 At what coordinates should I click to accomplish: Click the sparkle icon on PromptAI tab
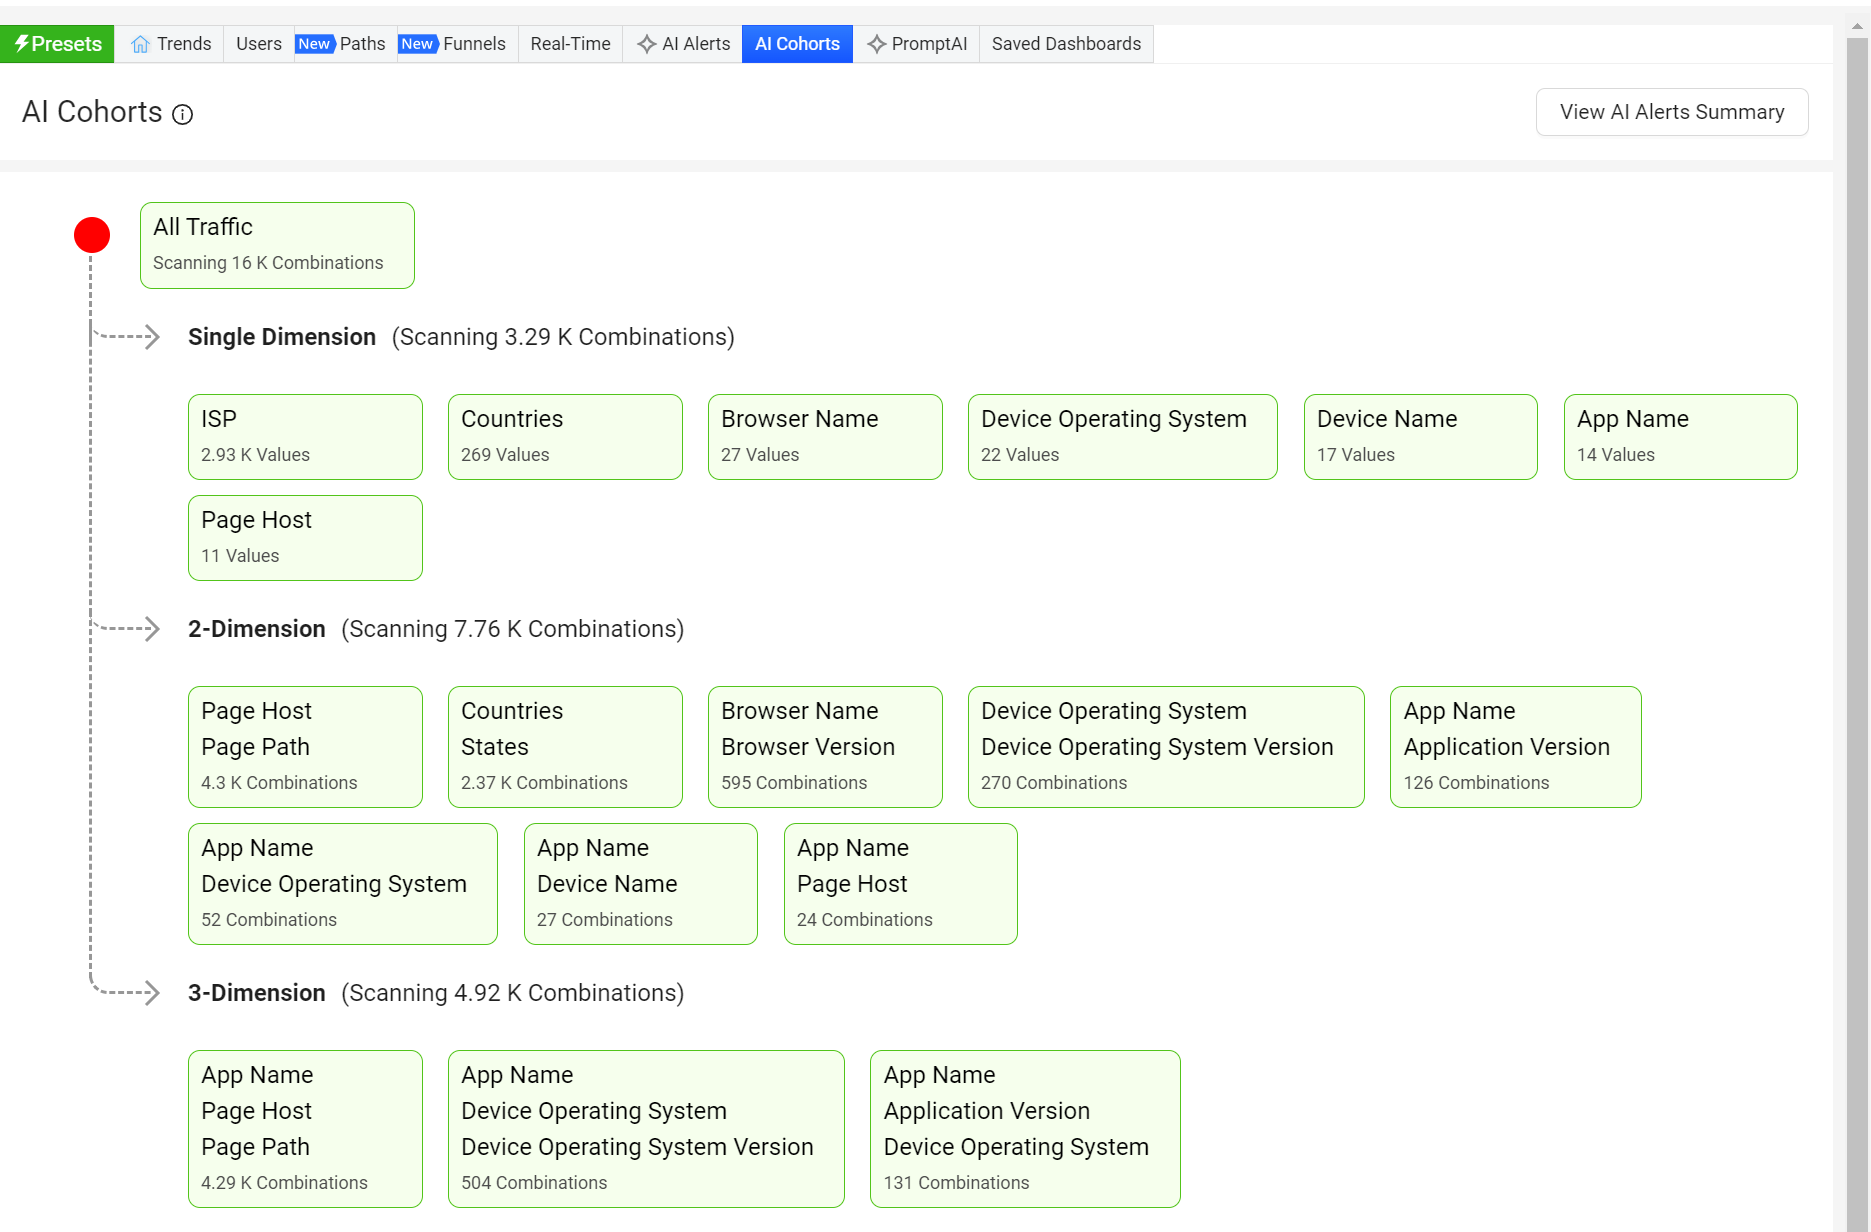pos(876,44)
